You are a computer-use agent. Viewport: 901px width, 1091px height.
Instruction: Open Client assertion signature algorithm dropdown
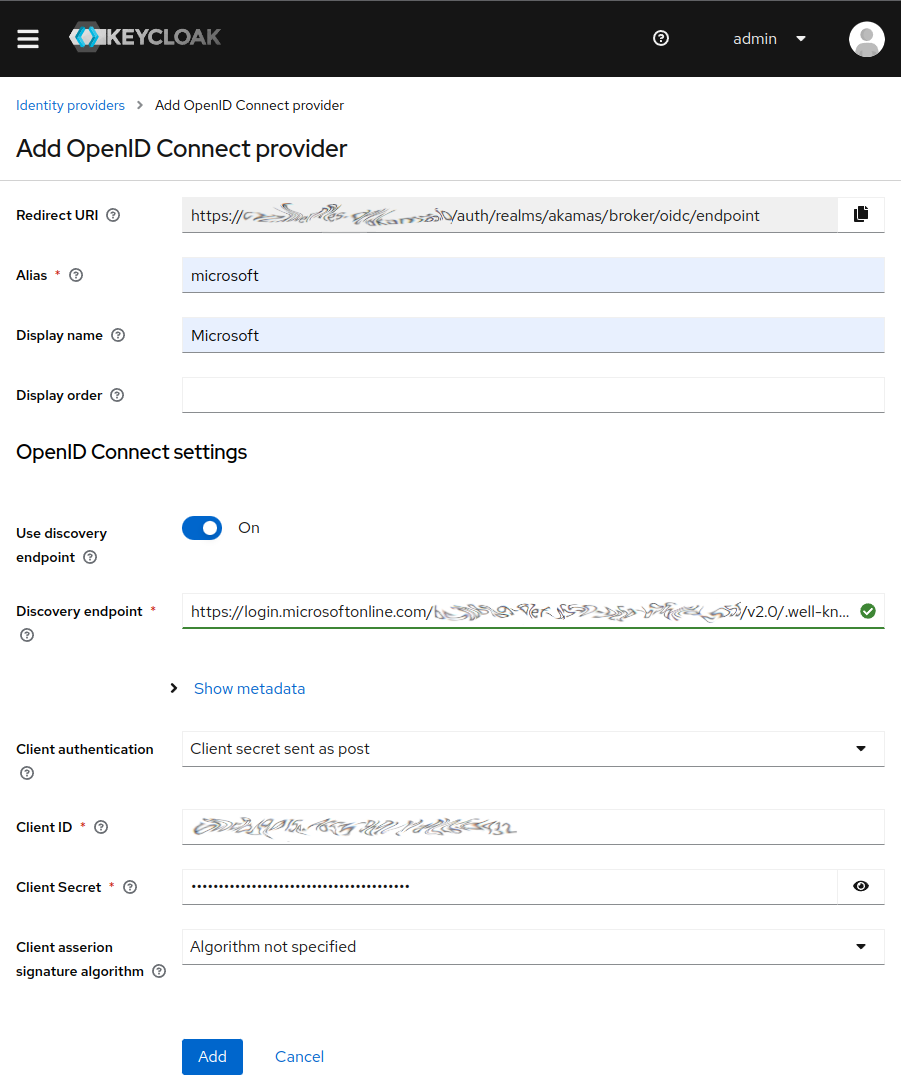(533, 947)
